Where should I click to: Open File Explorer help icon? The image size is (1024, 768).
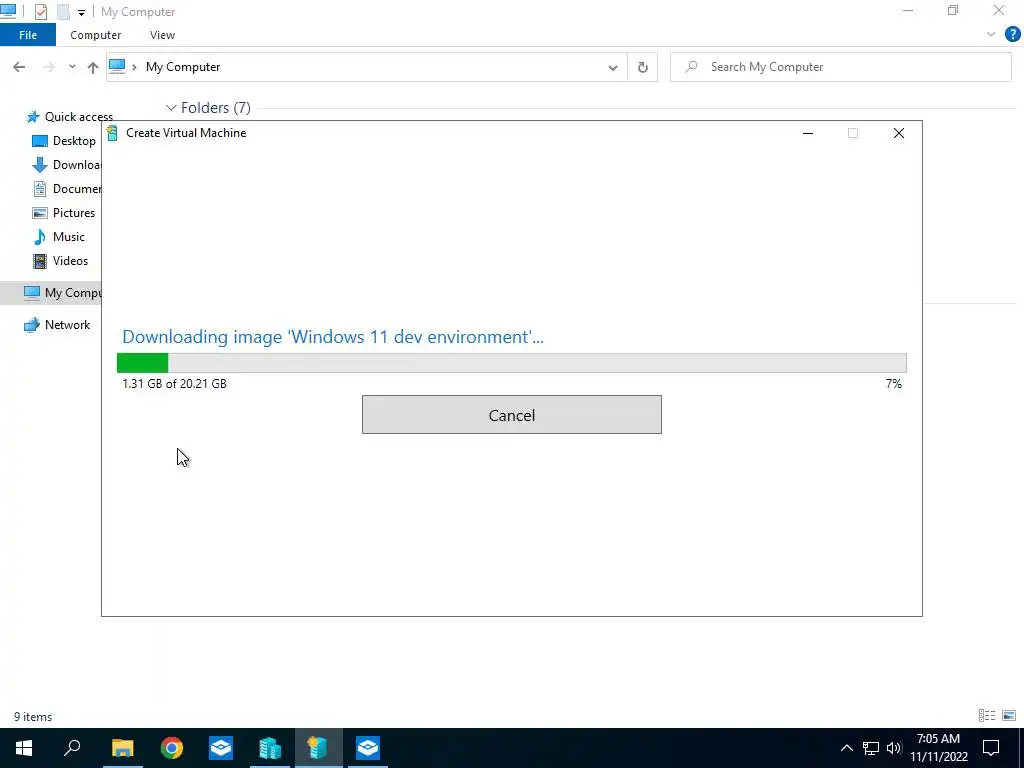click(1012, 35)
